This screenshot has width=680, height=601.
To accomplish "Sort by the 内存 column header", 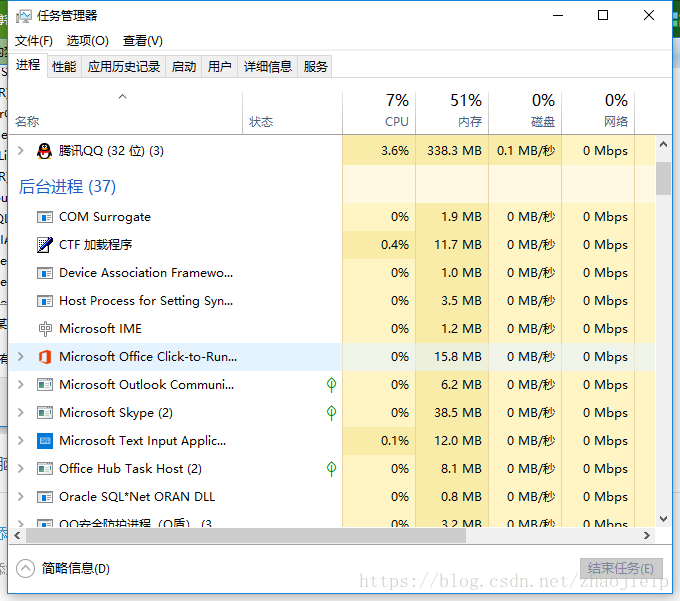I will point(452,112).
